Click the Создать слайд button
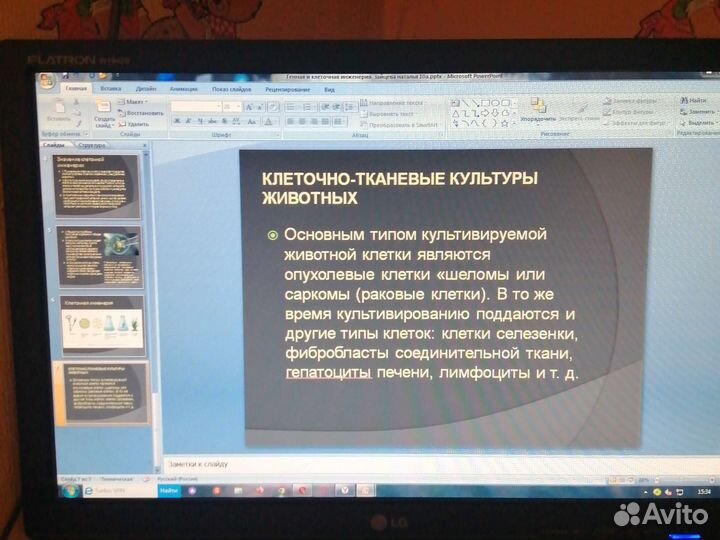The image size is (720, 540). pos(104,114)
